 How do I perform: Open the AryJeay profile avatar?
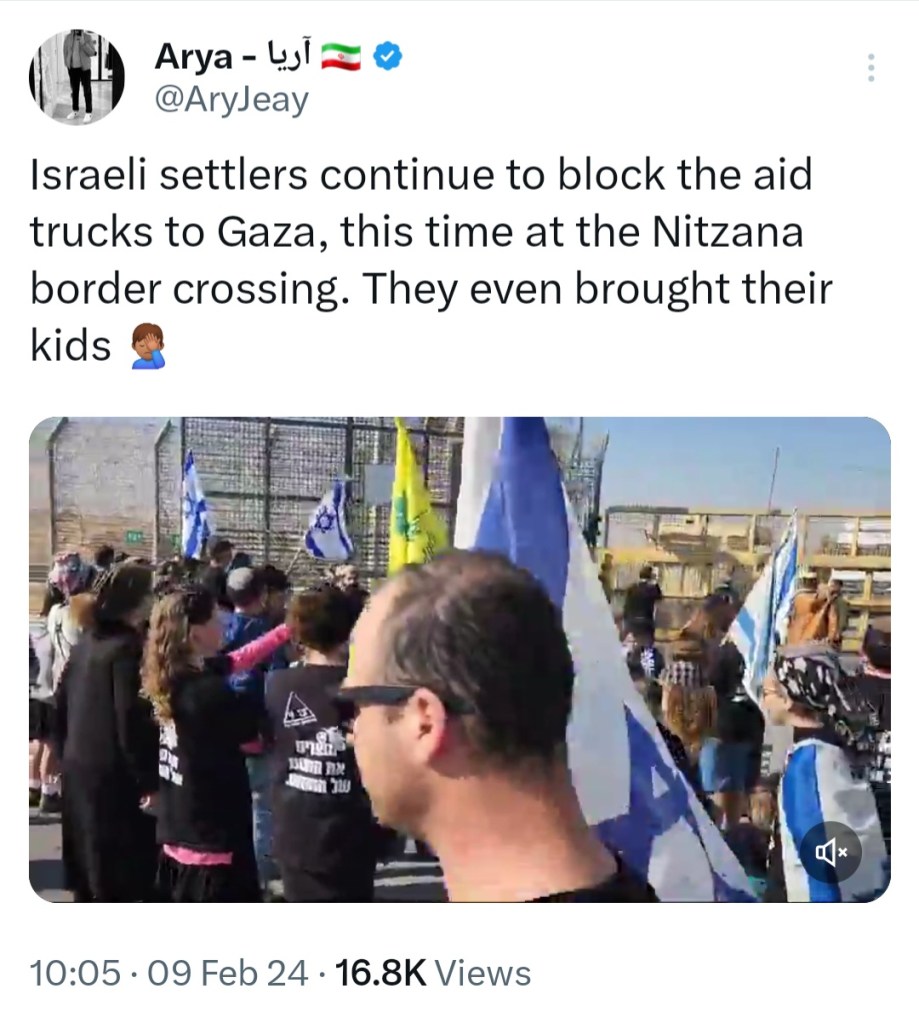(76, 76)
